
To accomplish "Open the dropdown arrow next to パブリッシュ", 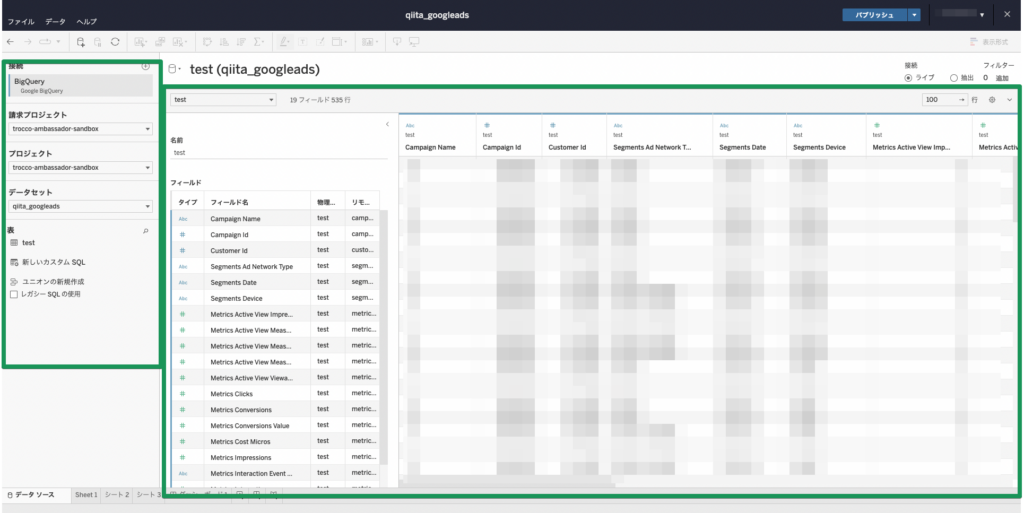I will click(914, 15).
